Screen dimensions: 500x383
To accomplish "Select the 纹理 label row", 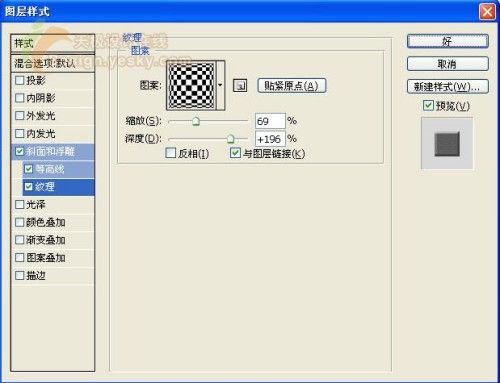I will [45, 187].
